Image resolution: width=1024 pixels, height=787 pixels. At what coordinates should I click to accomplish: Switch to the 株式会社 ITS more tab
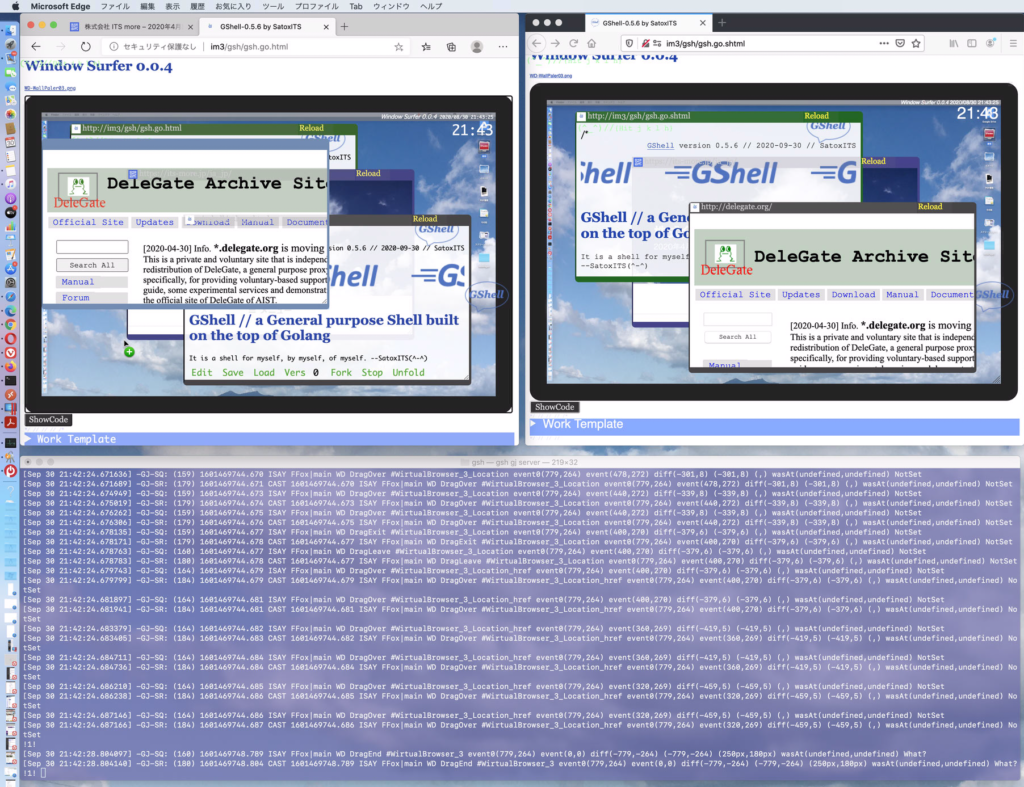(132, 25)
